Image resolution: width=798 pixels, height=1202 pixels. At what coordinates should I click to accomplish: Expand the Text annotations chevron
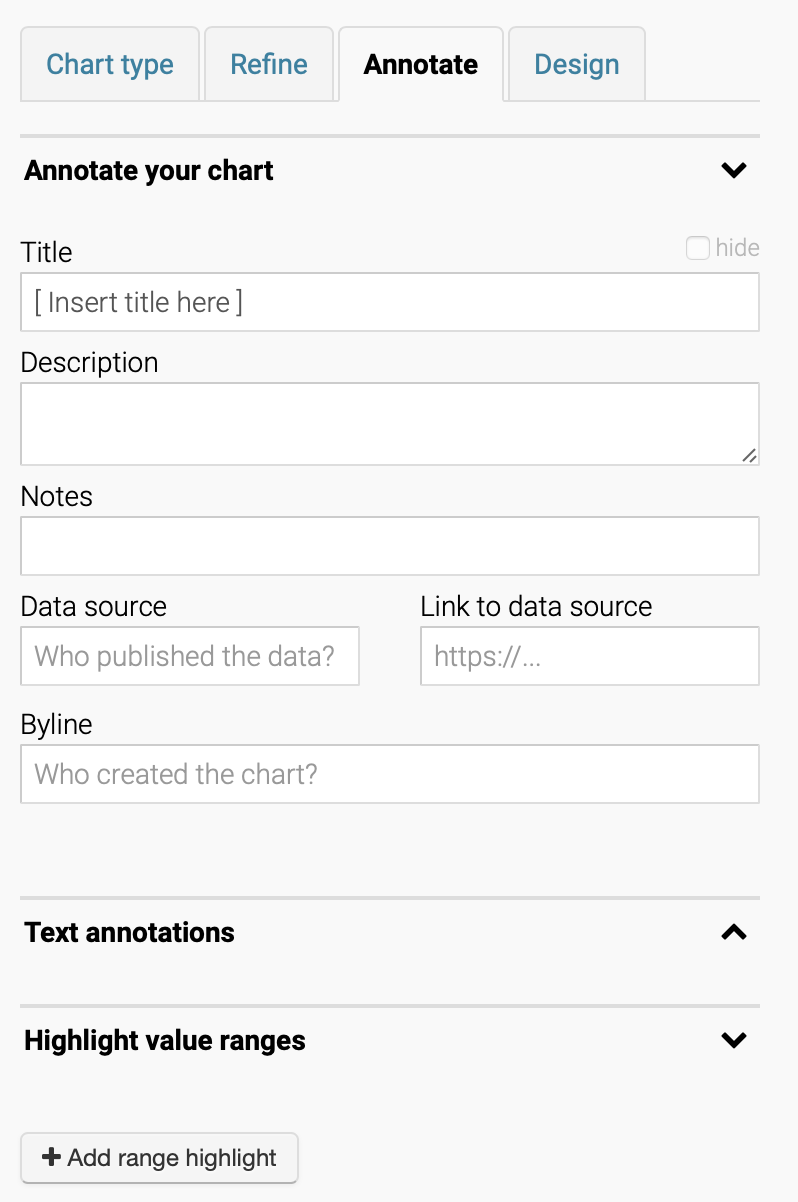[x=734, y=932]
